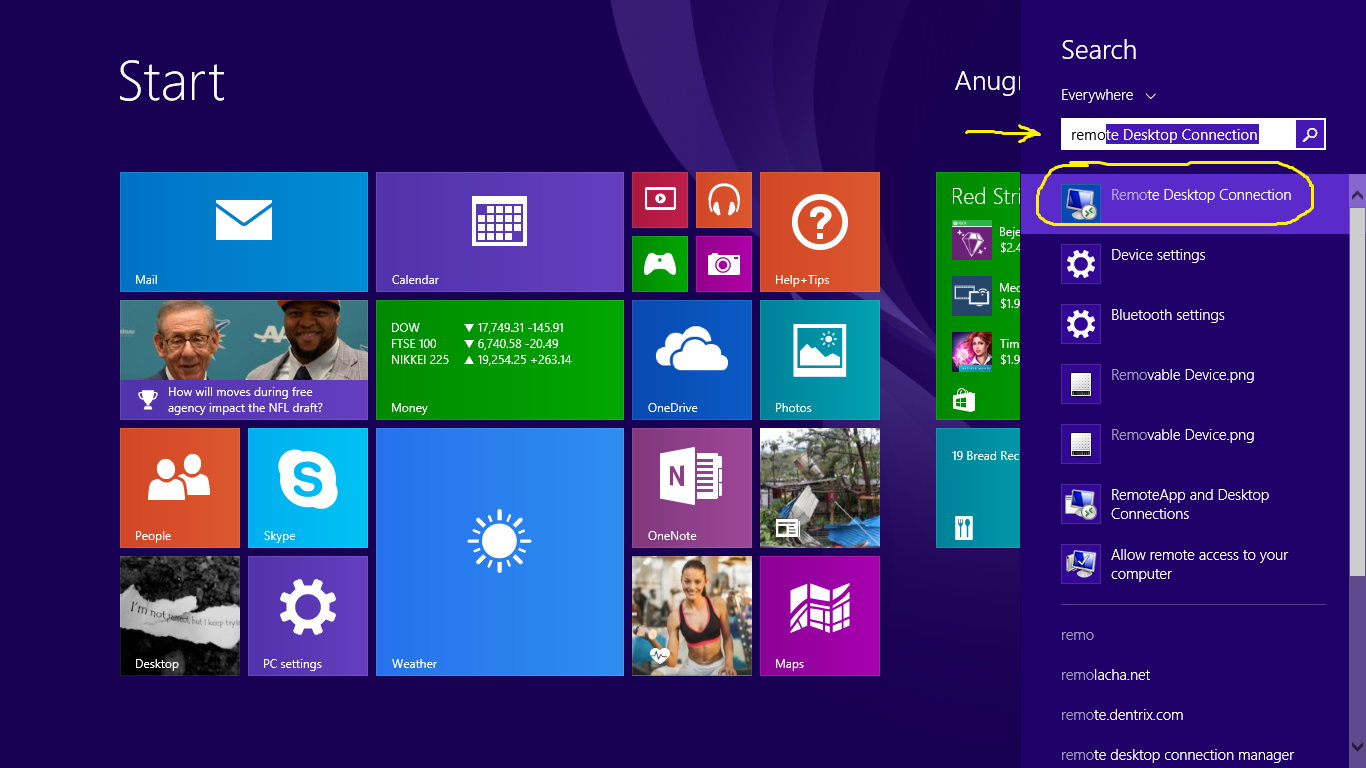Open the Calendar tile
The height and width of the screenshot is (768, 1366).
click(x=500, y=232)
